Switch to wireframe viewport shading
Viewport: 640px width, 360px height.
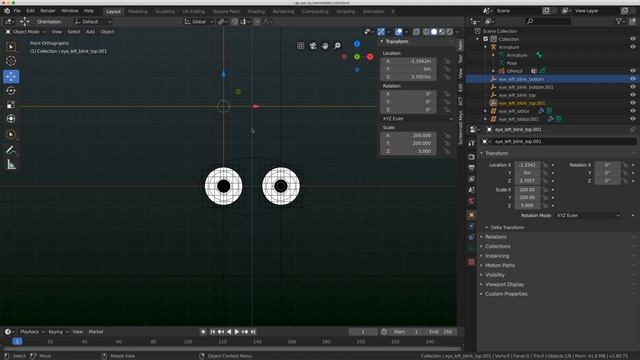(426, 31)
